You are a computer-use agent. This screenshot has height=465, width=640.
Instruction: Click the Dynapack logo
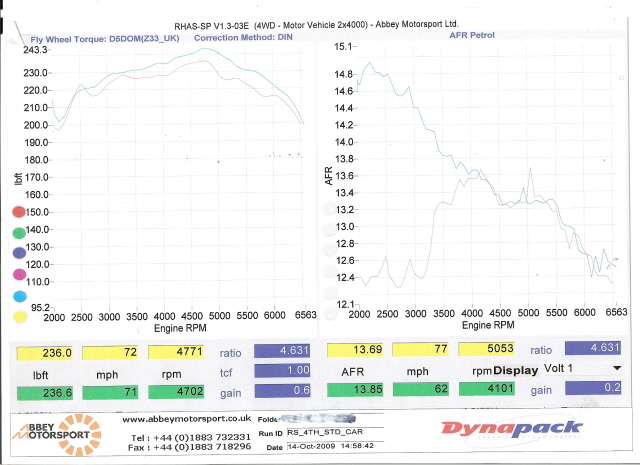(511, 430)
